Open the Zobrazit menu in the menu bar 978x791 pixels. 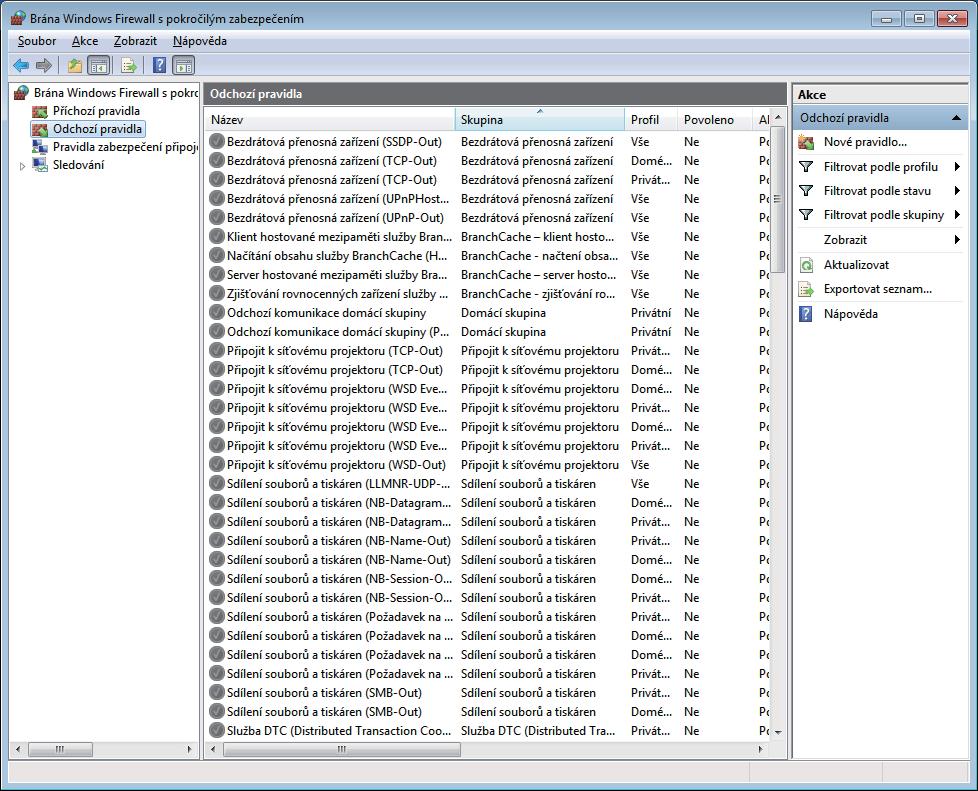tap(135, 41)
